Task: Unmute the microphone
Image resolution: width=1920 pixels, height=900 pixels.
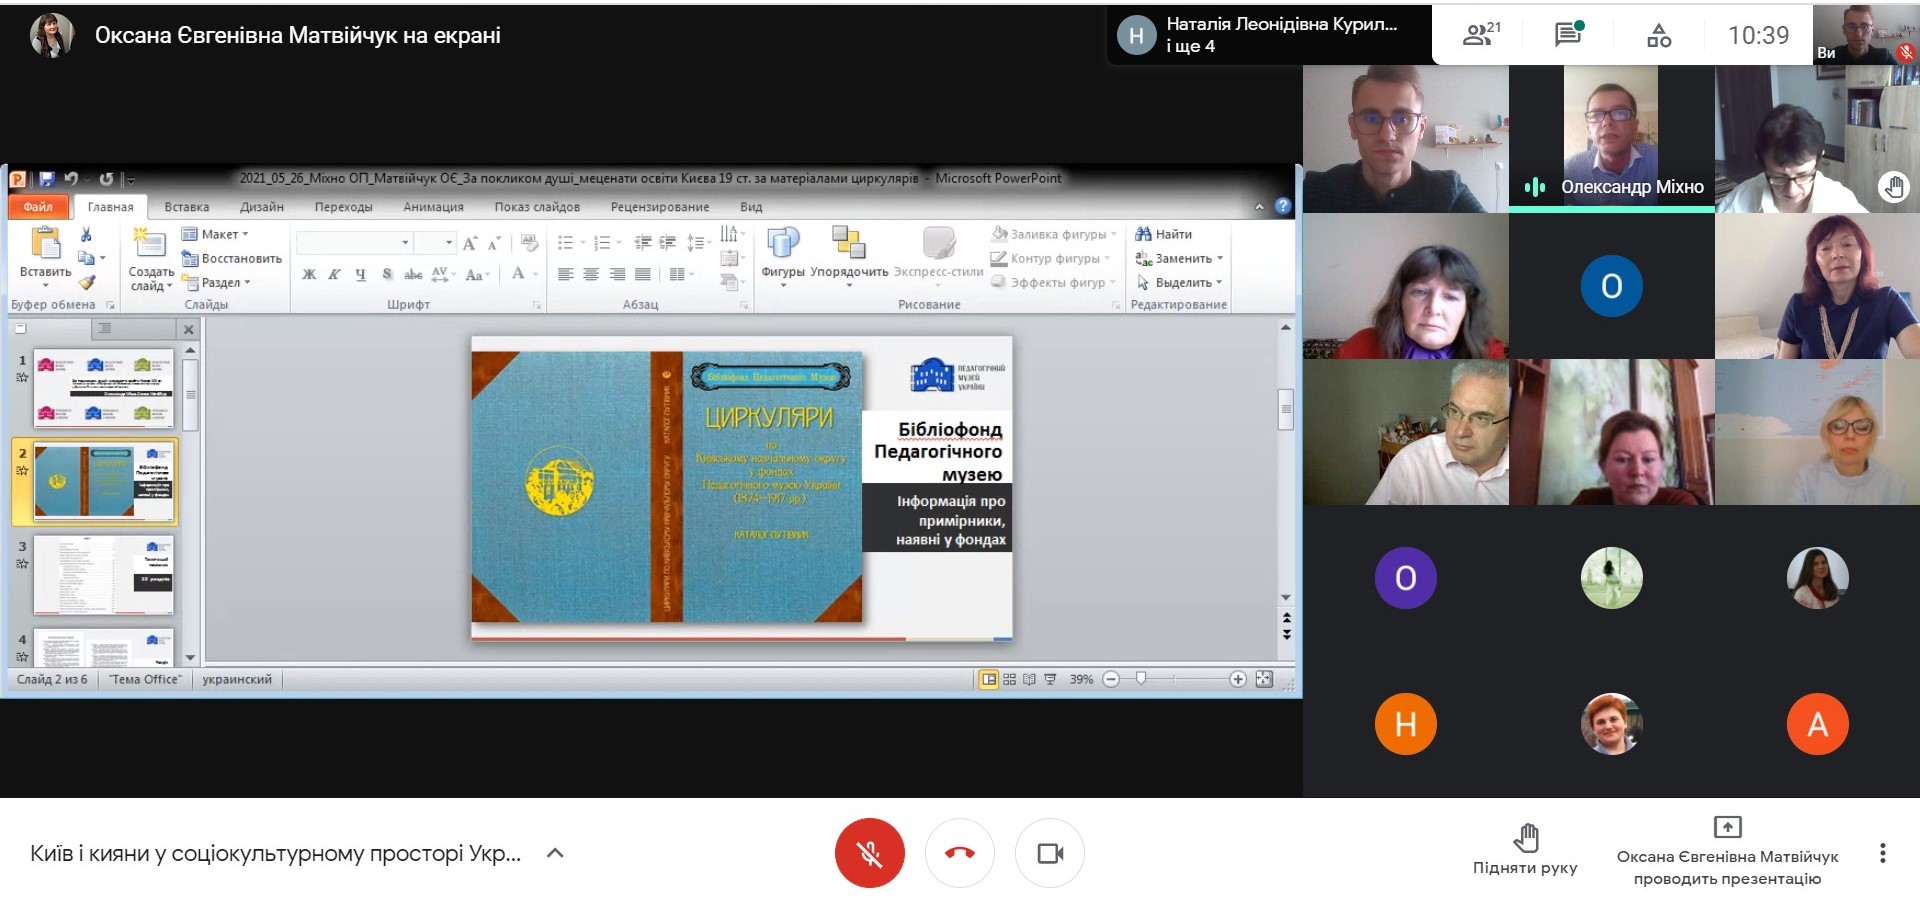Action: click(869, 853)
